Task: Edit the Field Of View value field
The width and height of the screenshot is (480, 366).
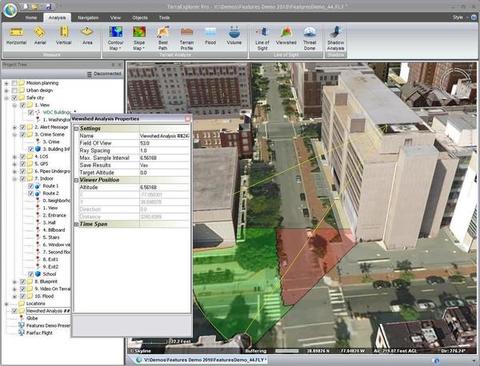Action: [x=164, y=143]
